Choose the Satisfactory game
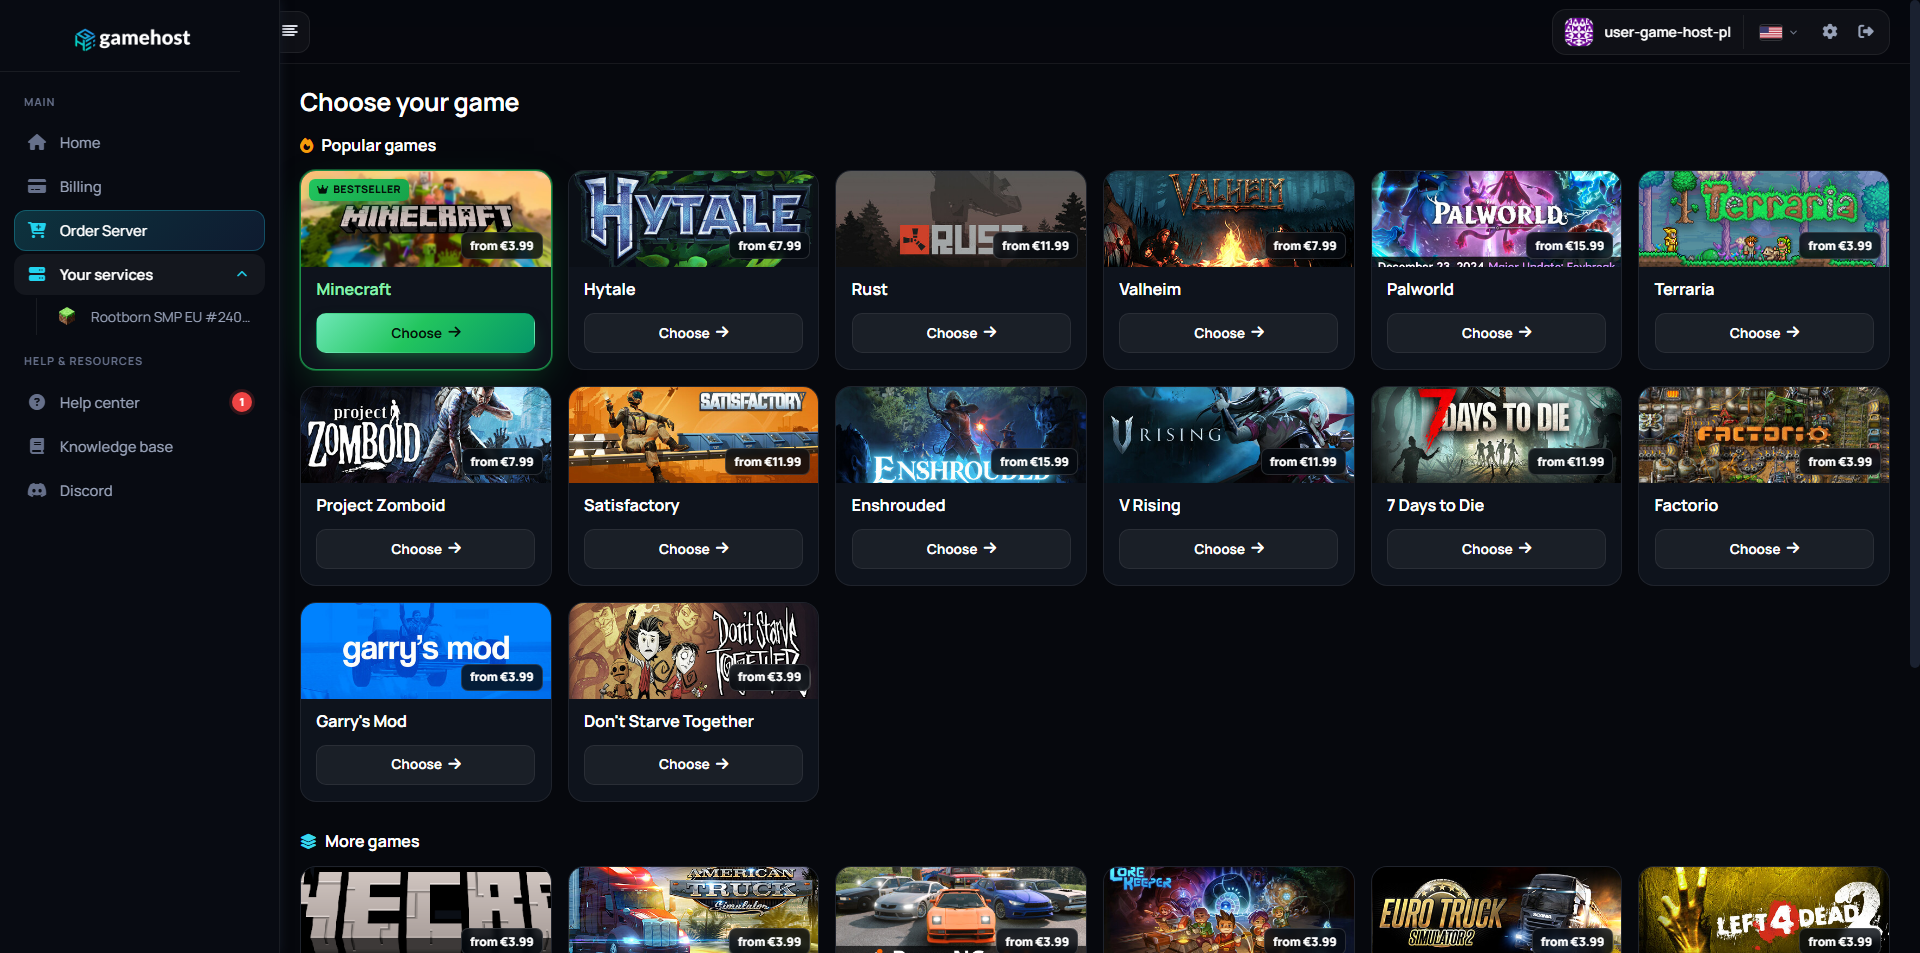 (x=693, y=549)
